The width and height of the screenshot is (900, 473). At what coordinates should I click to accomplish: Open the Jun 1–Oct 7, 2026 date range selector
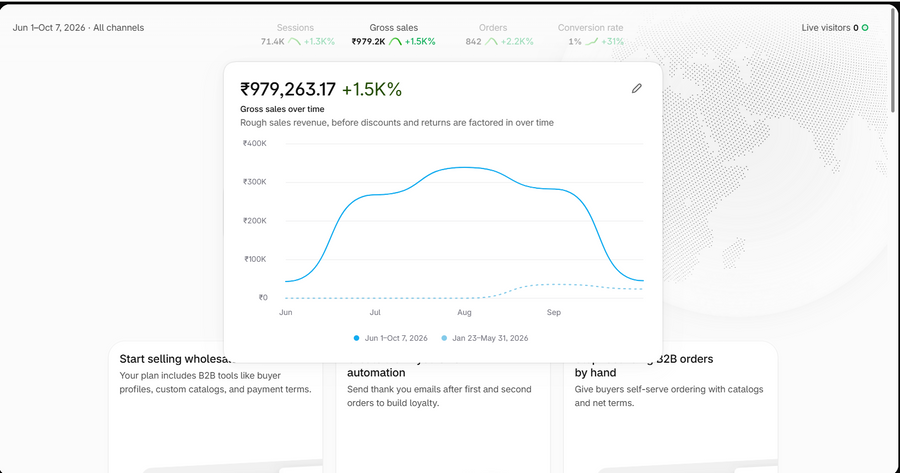(49, 28)
